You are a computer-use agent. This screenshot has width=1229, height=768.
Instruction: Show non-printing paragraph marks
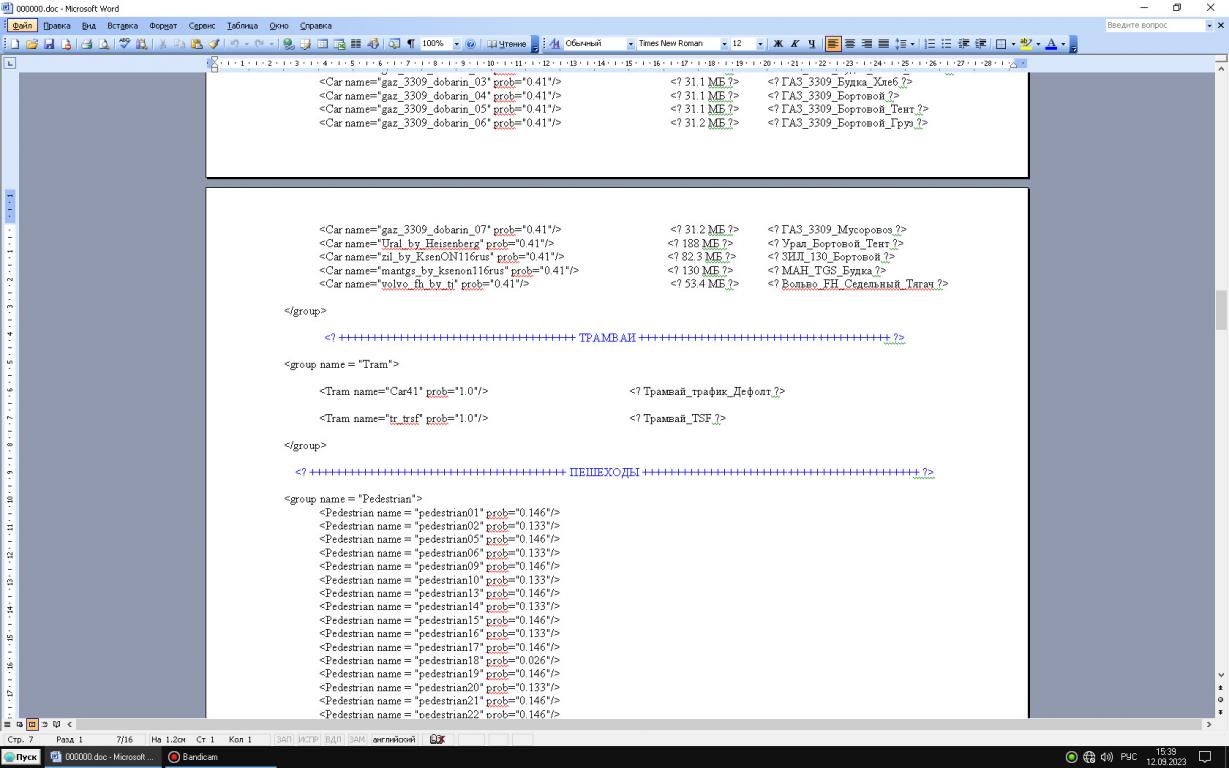click(x=409, y=44)
